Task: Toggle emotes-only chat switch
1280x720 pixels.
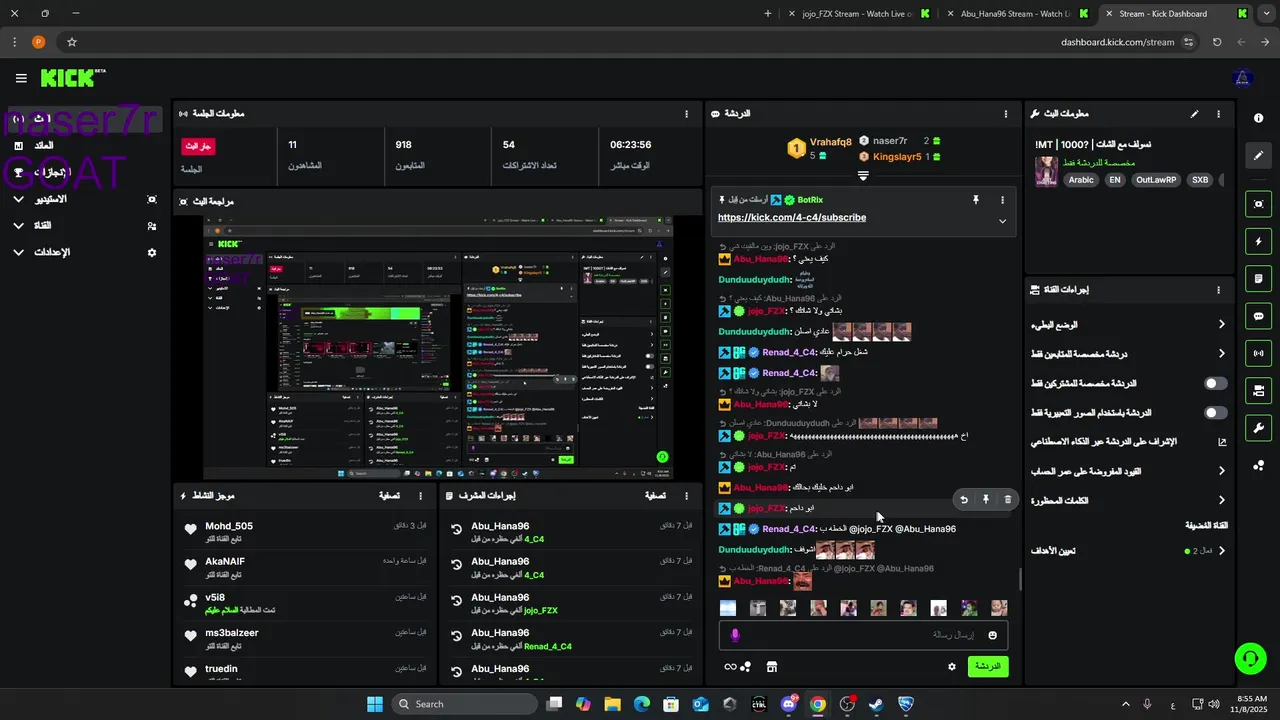Action: 1215,412
